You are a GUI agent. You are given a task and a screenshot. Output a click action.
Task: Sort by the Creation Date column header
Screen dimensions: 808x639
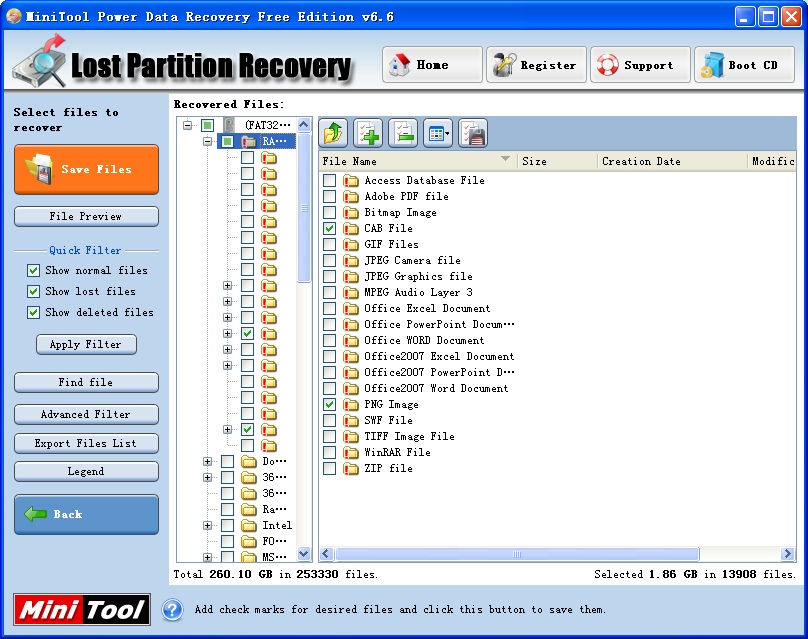click(x=672, y=161)
